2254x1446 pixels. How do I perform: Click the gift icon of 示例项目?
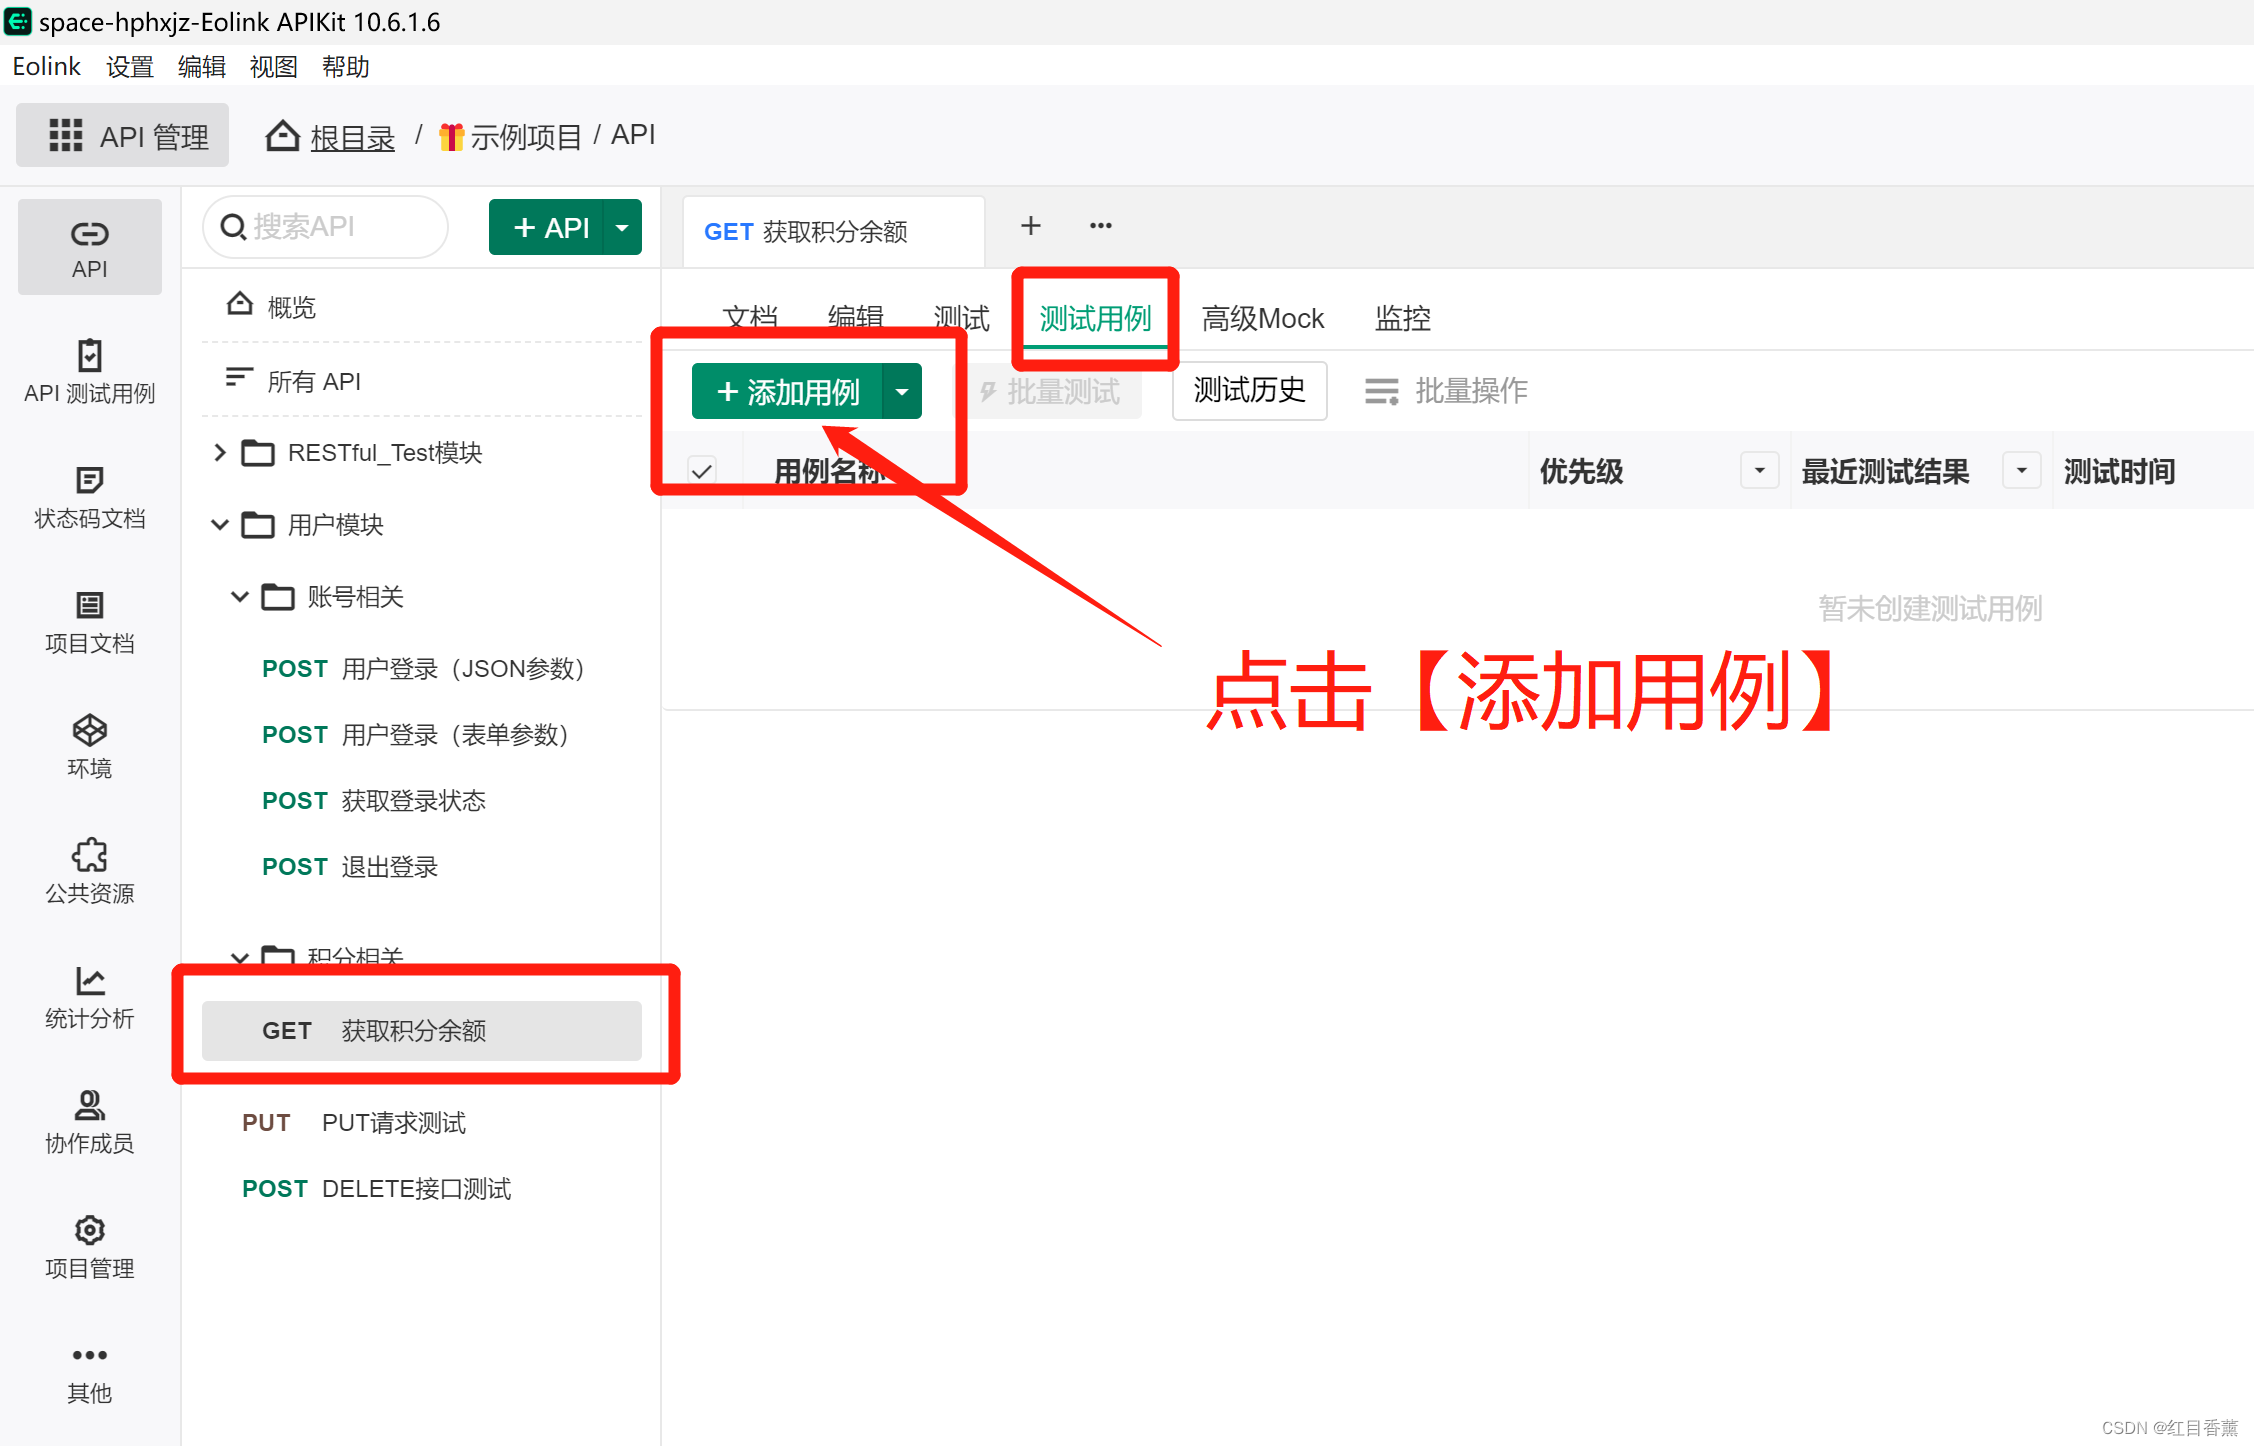click(451, 136)
